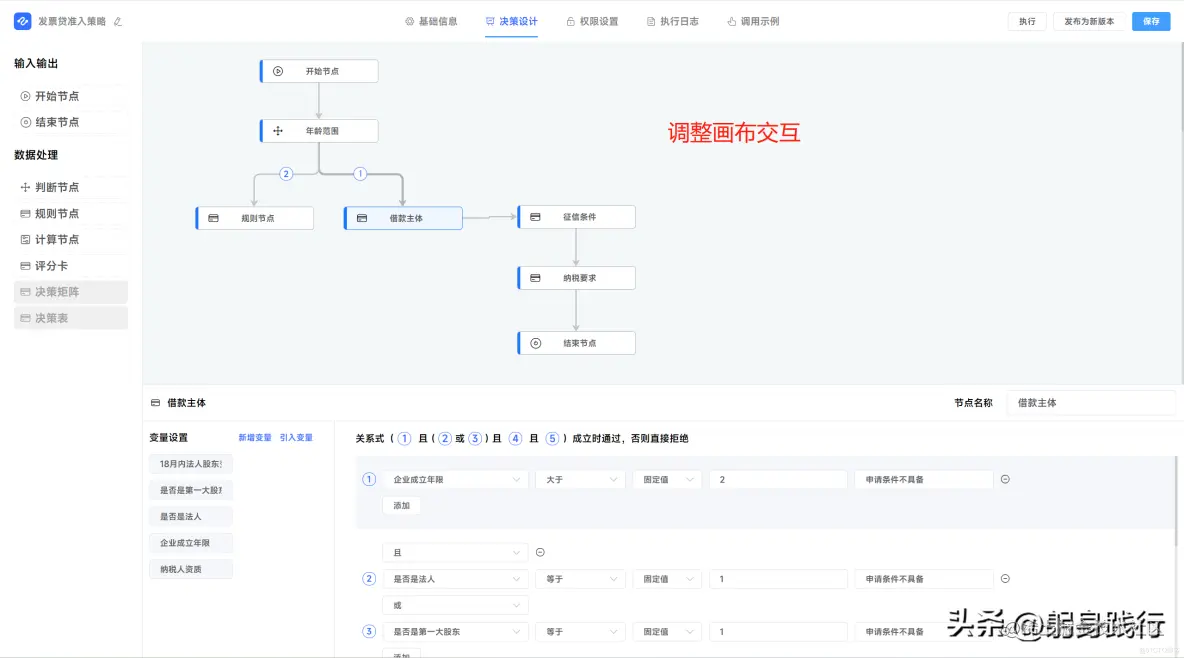Switch to the 权限设置 tab
This screenshot has width=1184, height=658.
594,20
